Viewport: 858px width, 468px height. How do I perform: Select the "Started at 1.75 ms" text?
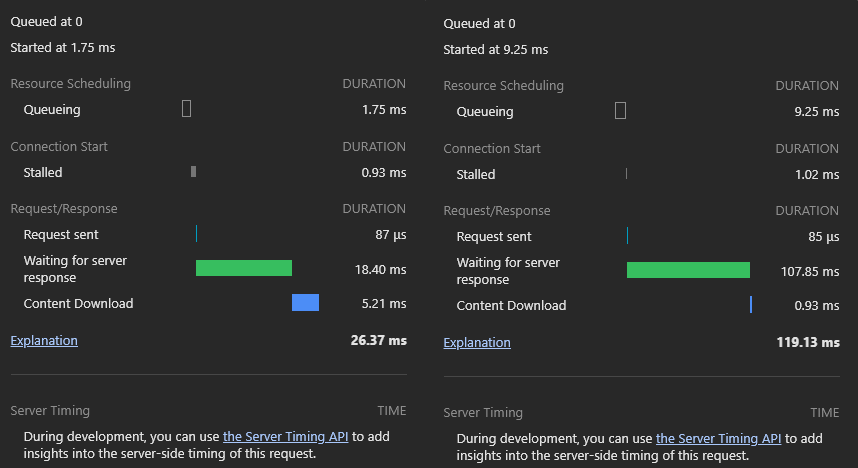[63, 47]
